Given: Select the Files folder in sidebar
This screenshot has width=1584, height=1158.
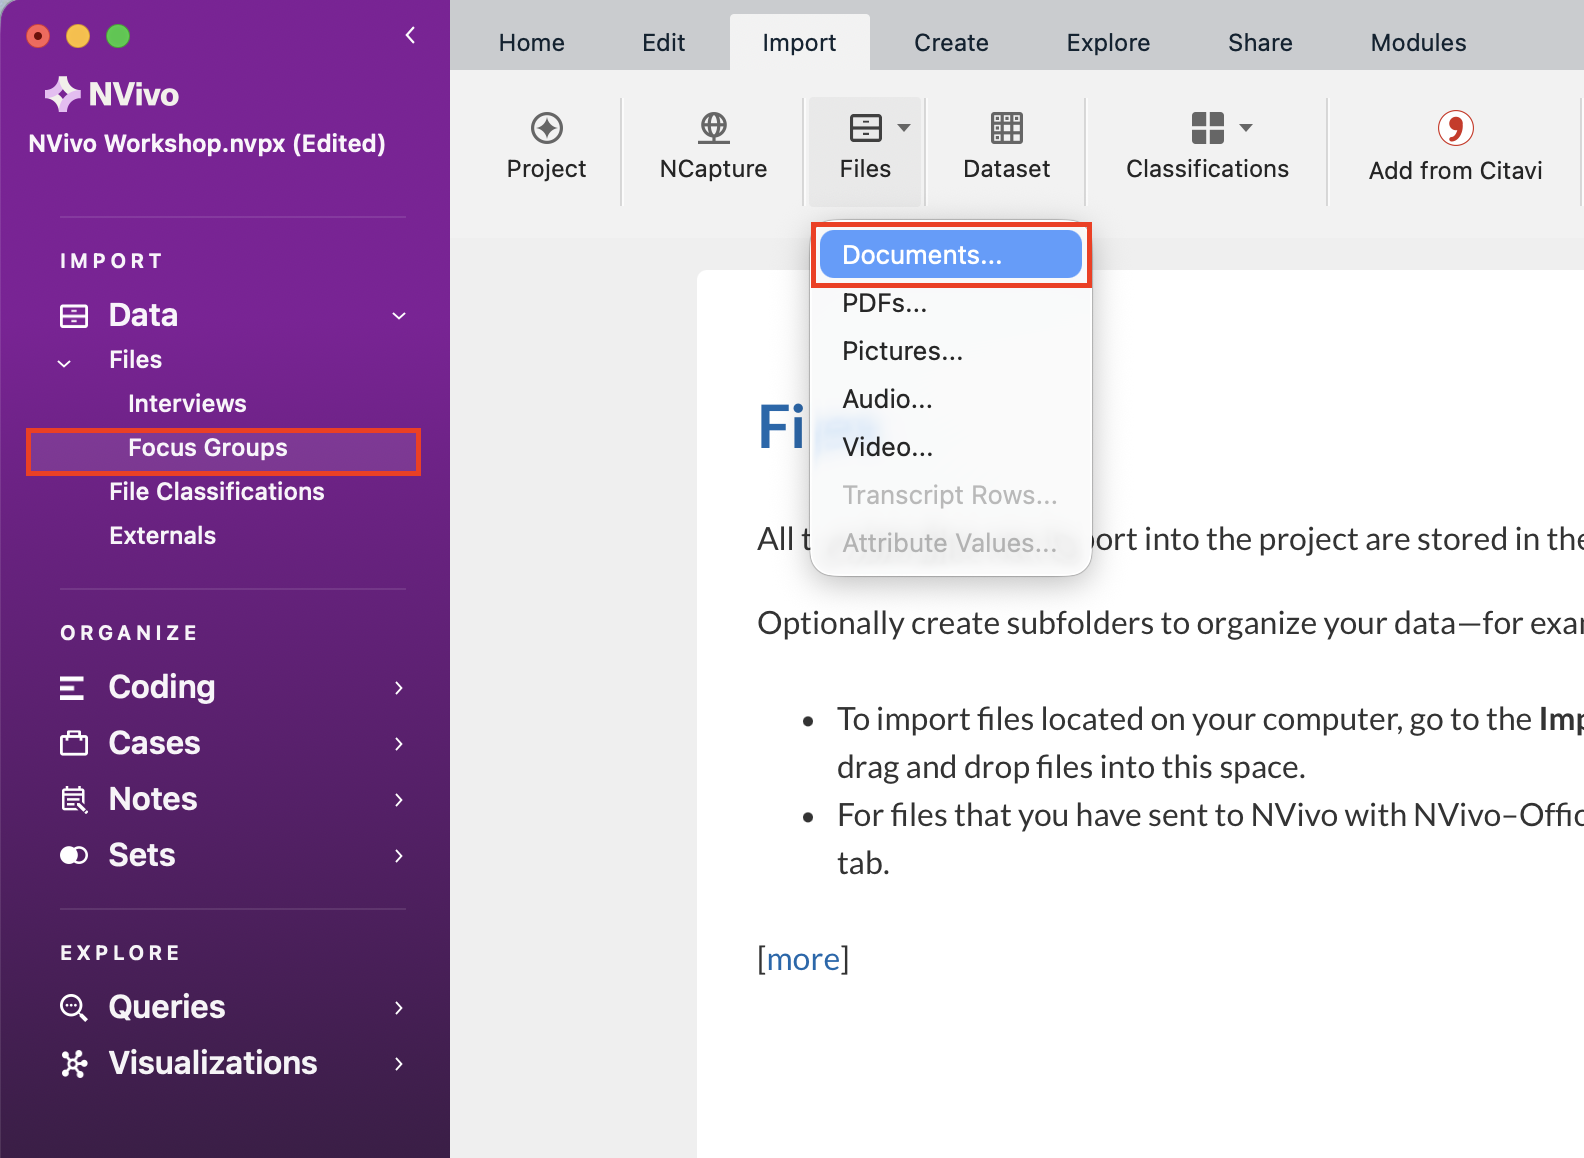Looking at the screenshot, I should click(136, 360).
